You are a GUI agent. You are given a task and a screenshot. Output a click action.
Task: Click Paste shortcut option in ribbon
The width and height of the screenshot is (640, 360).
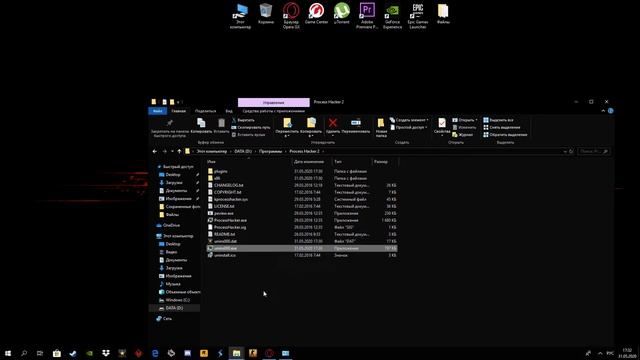pyautogui.click(x=249, y=135)
